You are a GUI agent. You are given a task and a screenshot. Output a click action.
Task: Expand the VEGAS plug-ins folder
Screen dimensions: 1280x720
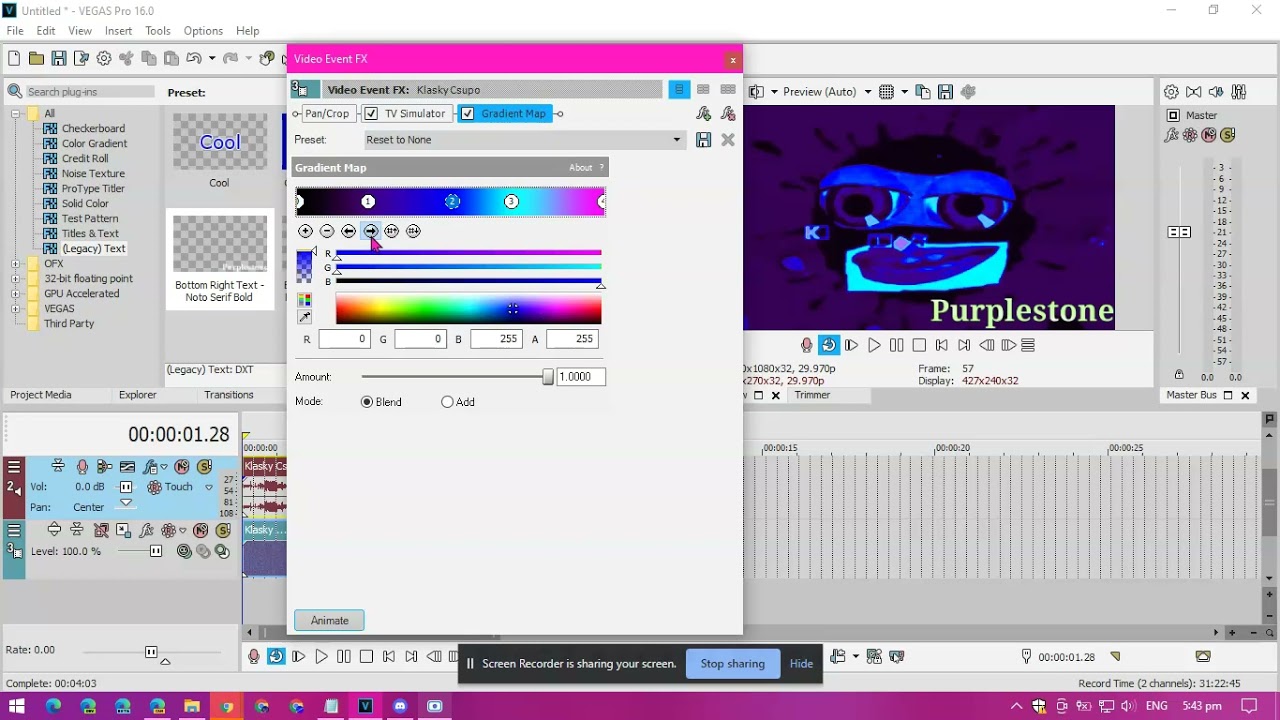[15, 309]
